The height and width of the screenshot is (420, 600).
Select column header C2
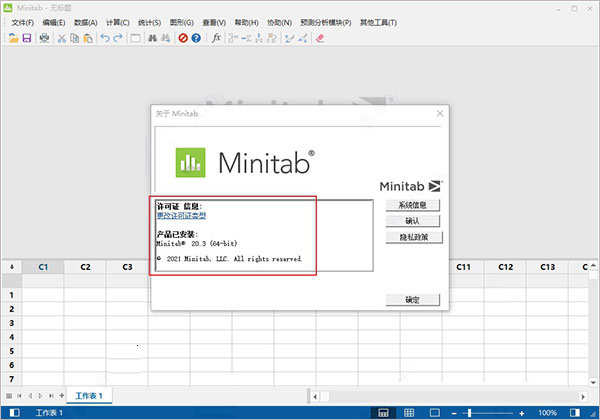click(x=85, y=267)
